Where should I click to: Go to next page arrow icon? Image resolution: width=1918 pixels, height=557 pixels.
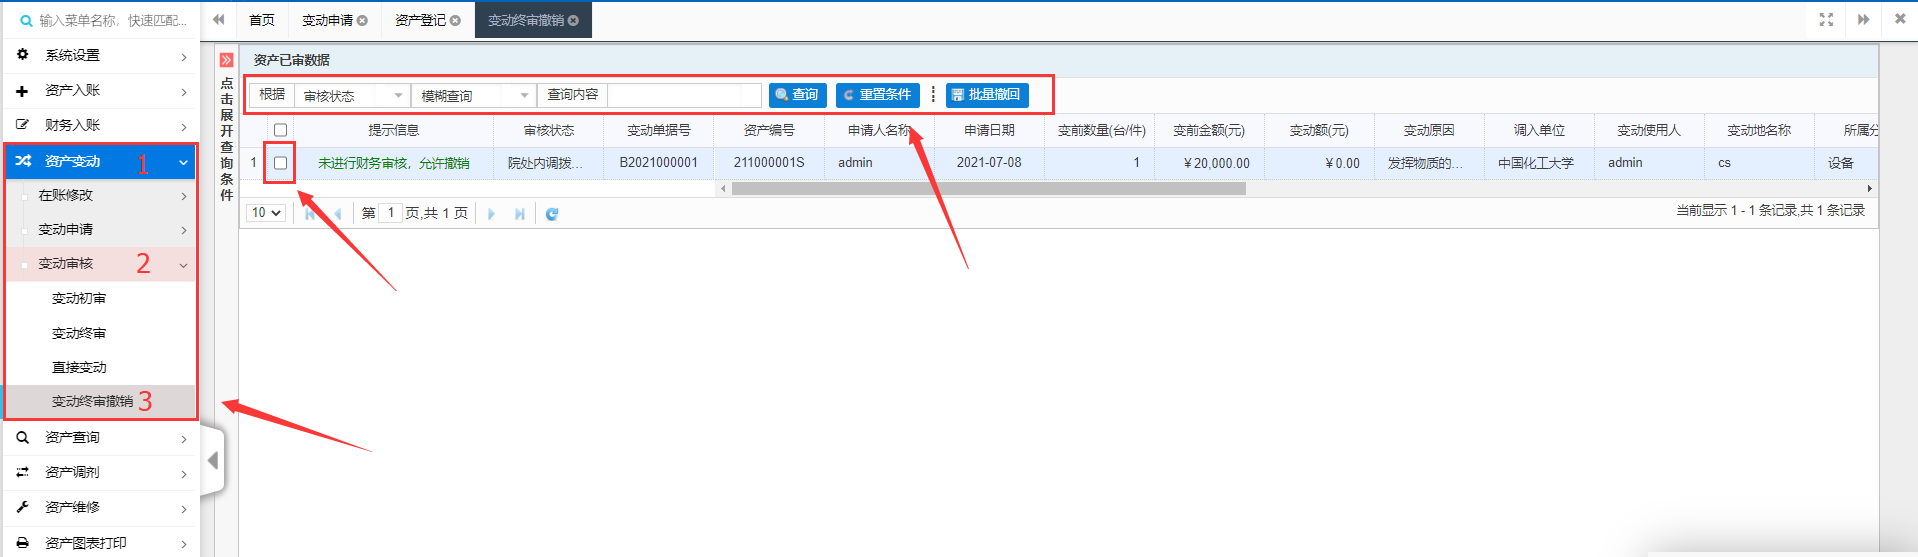(491, 213)
